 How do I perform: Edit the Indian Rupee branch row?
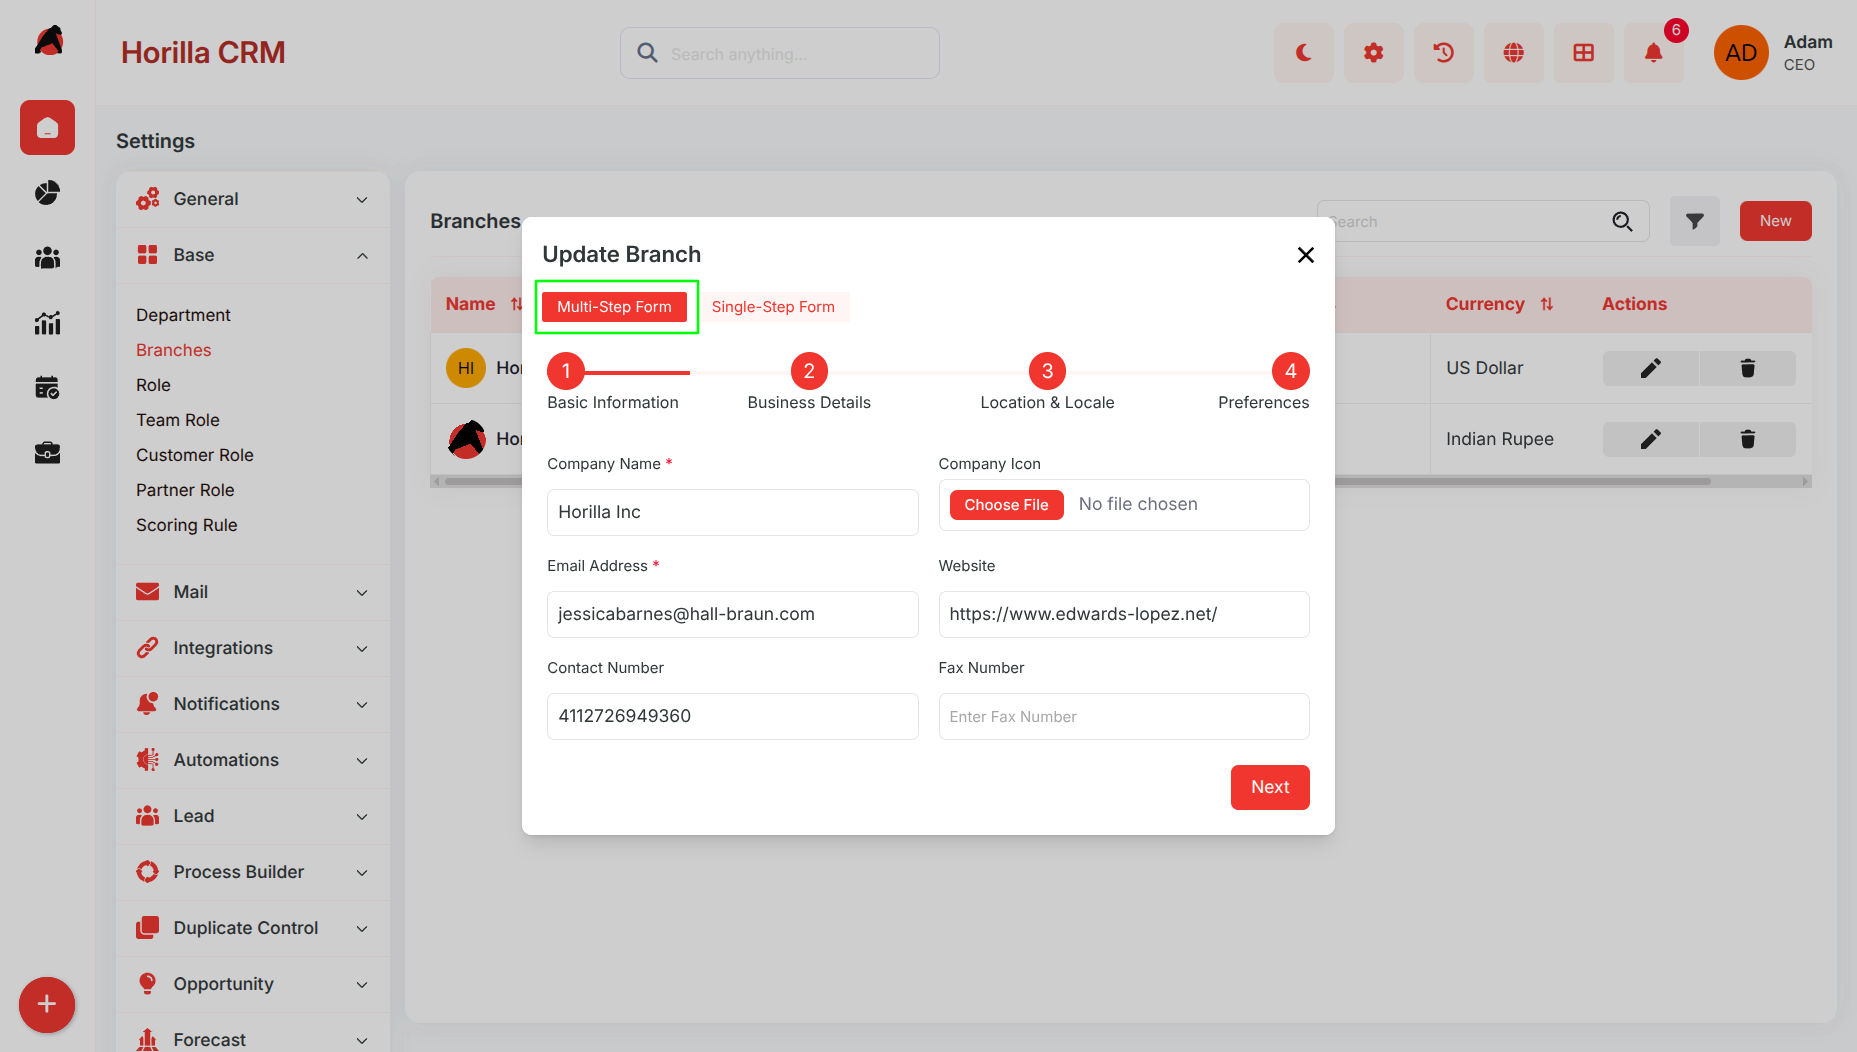point(1650,439)
